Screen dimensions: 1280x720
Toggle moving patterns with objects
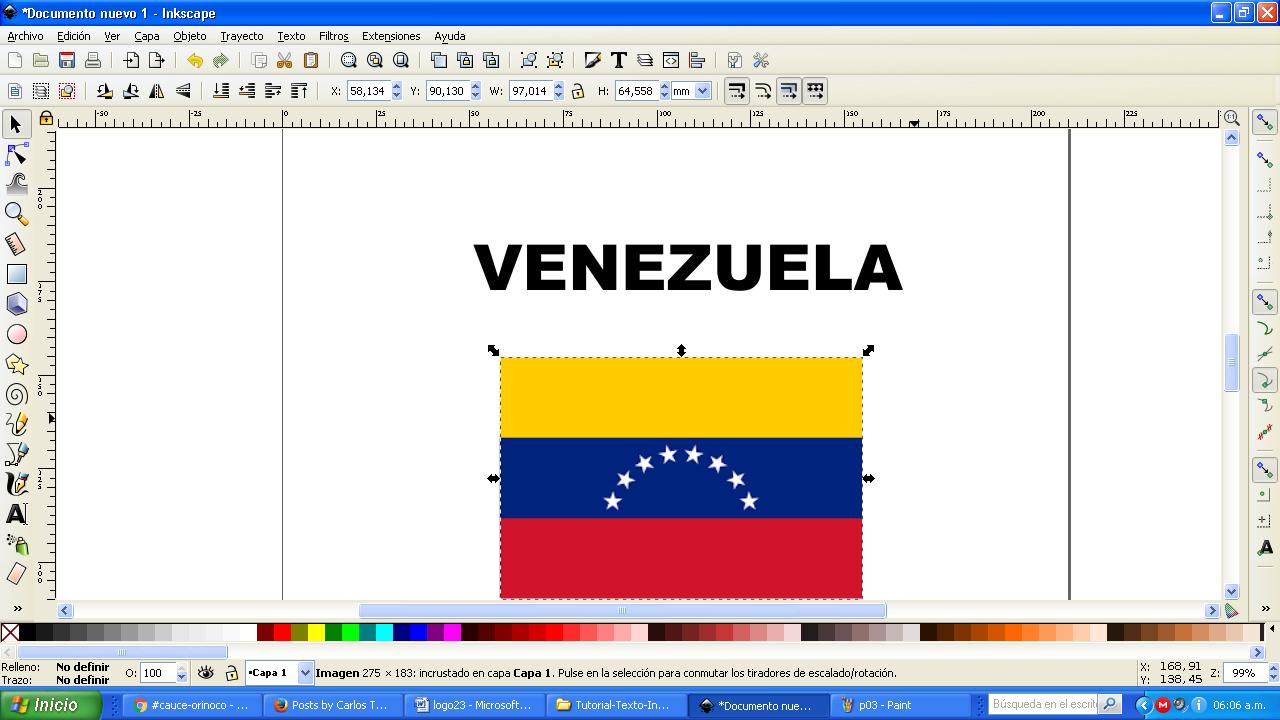(x=815, y=91)
